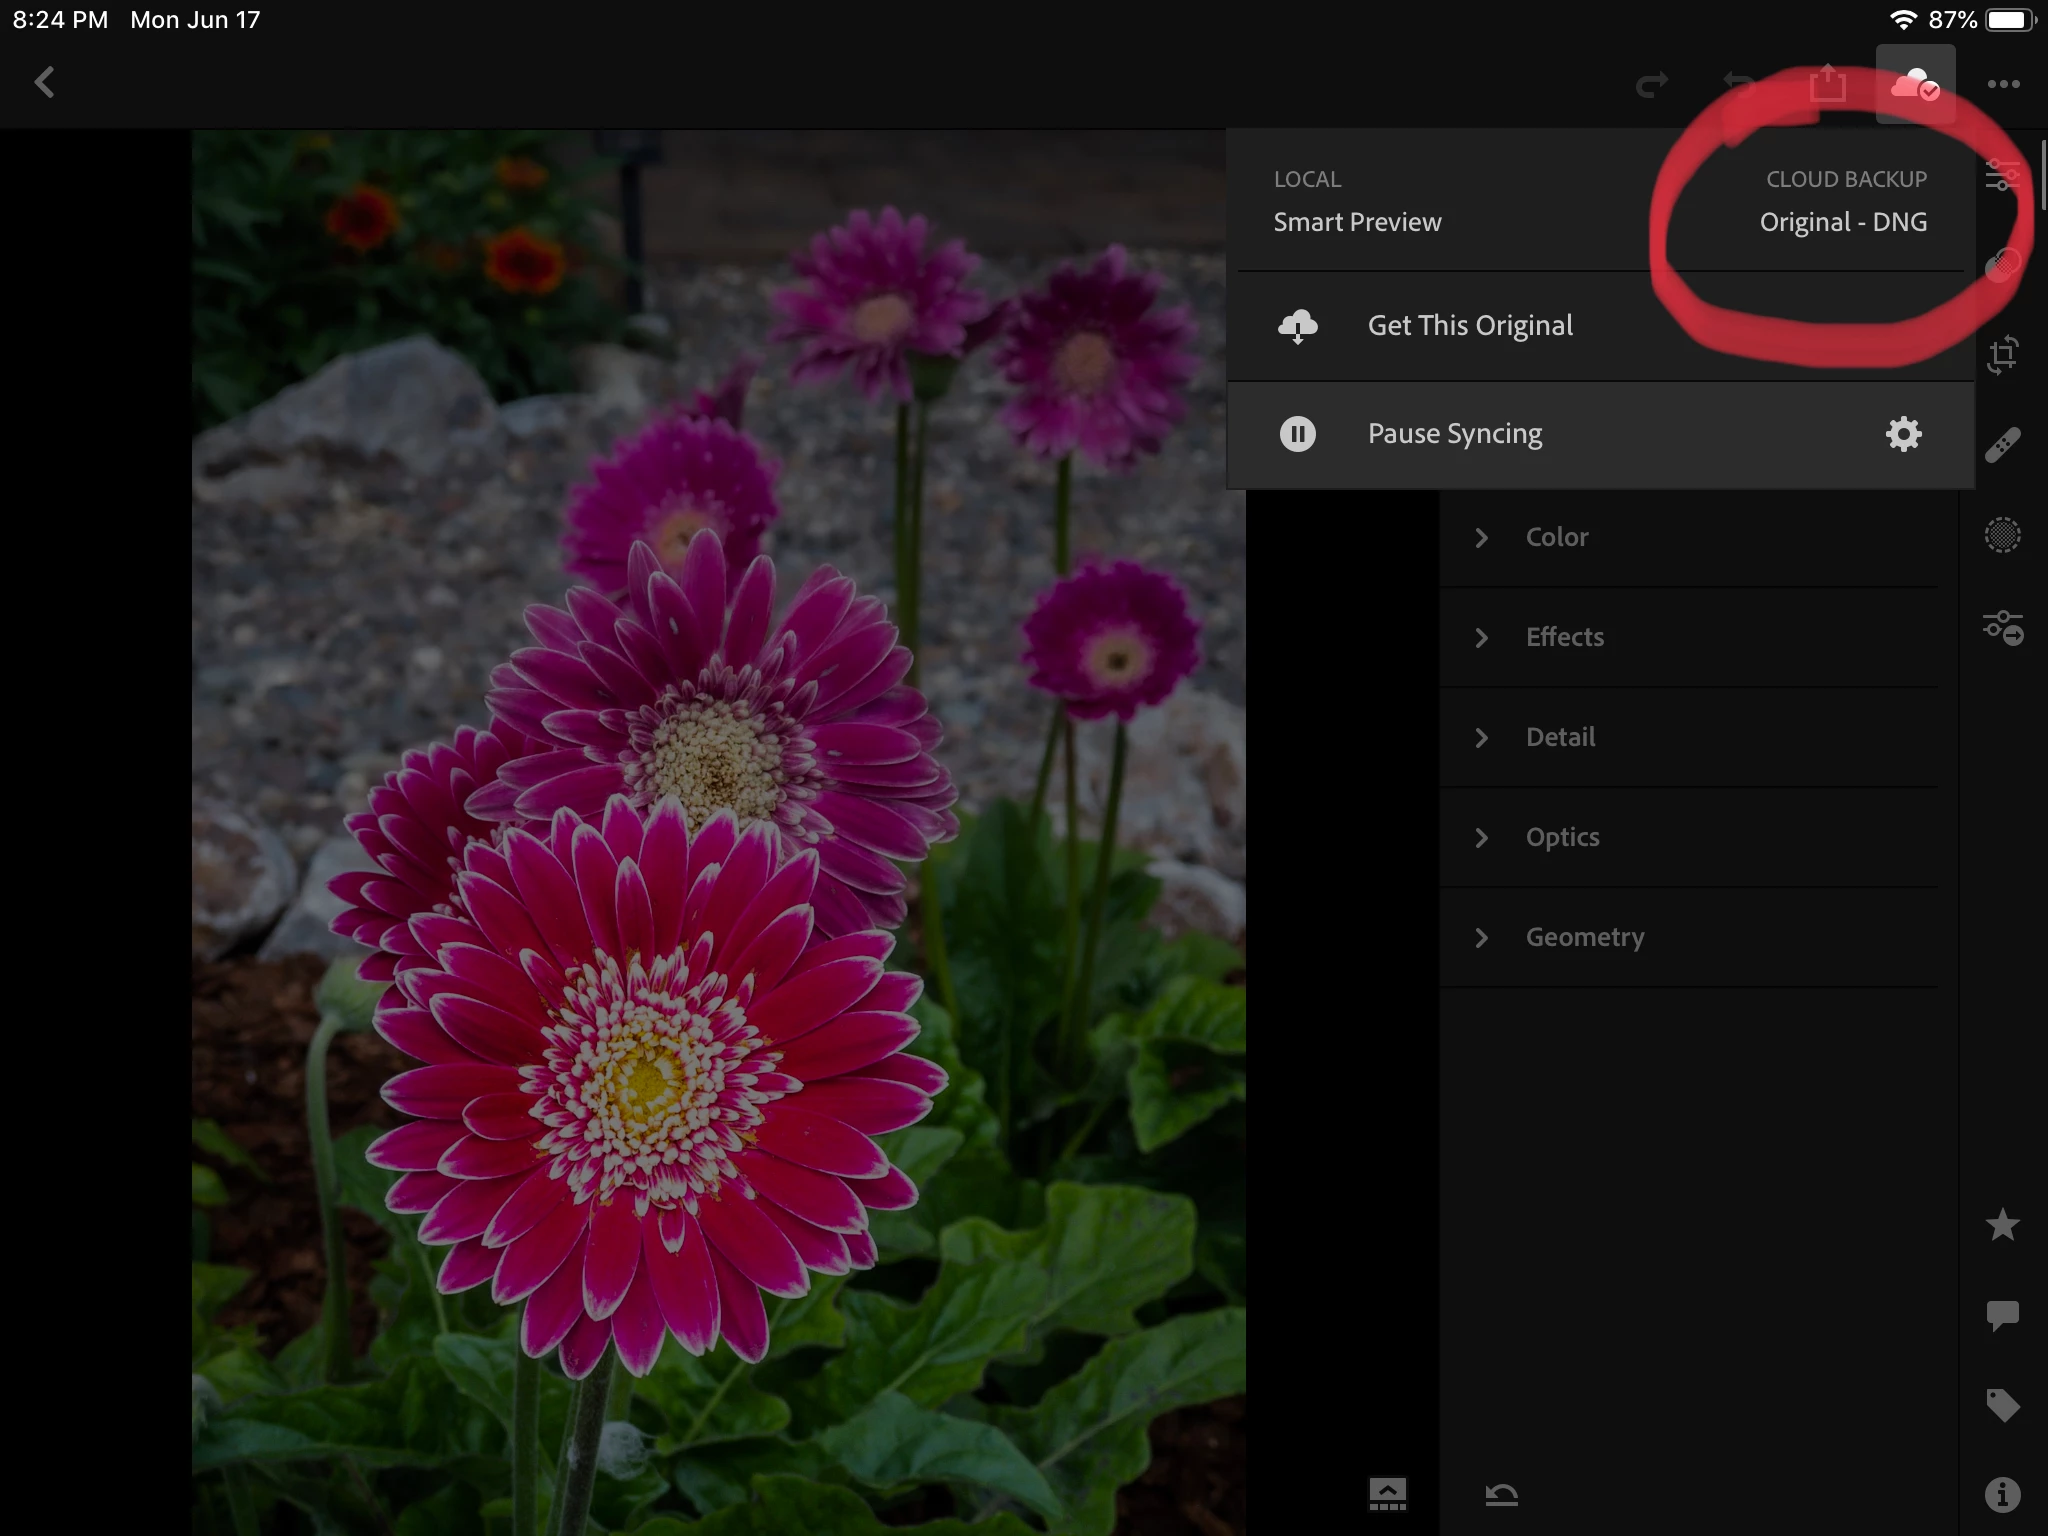Pause syncing with the pause button

pyautogui.click(x=1297, y=434)
